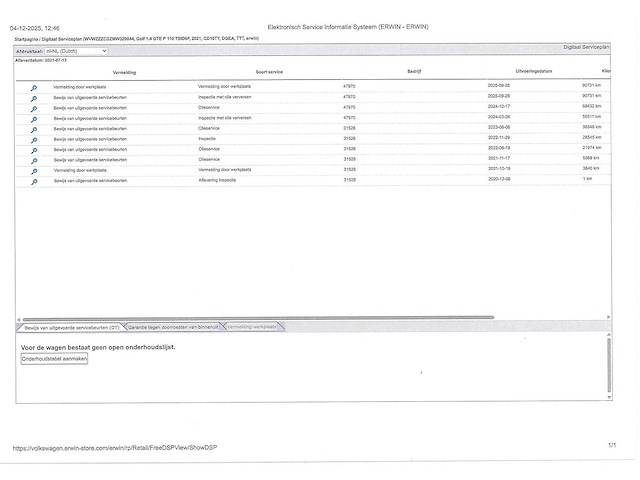
Task: Click the Startpagina breadcrumb link
Action: tap(27, 39)
